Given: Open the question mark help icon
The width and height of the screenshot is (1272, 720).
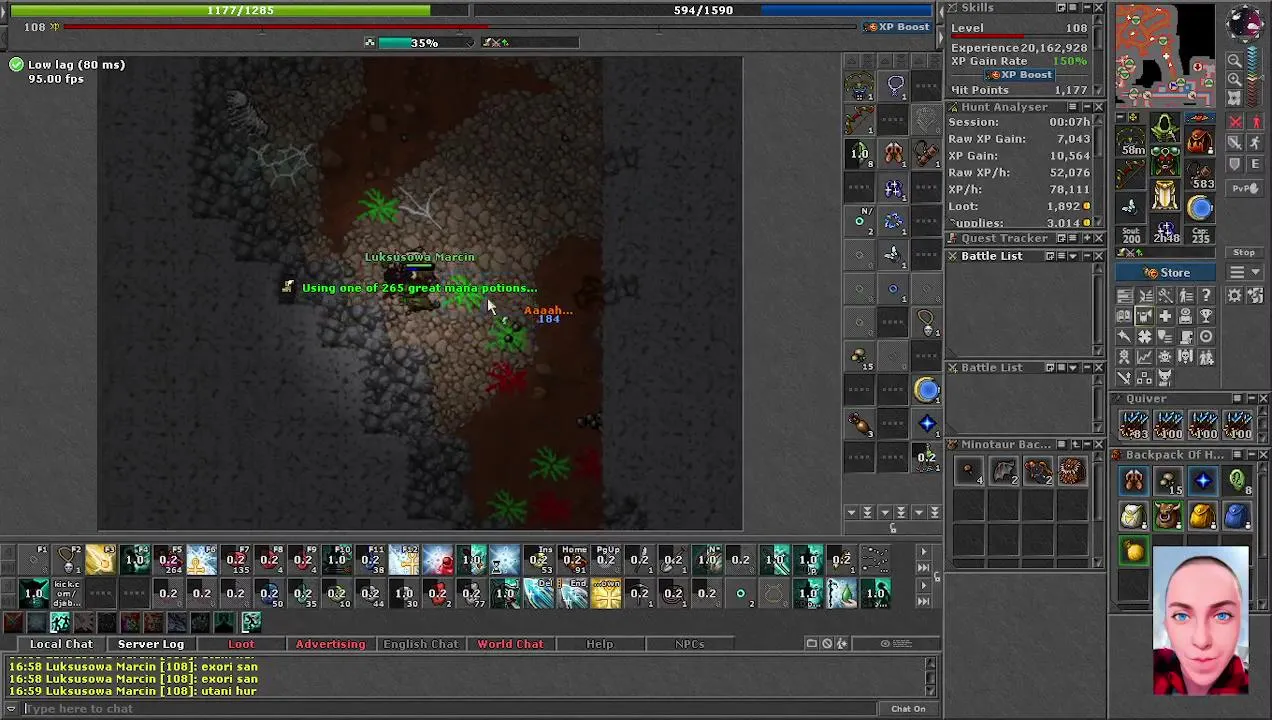Looking at the screenshot, I should point(1207,295).
